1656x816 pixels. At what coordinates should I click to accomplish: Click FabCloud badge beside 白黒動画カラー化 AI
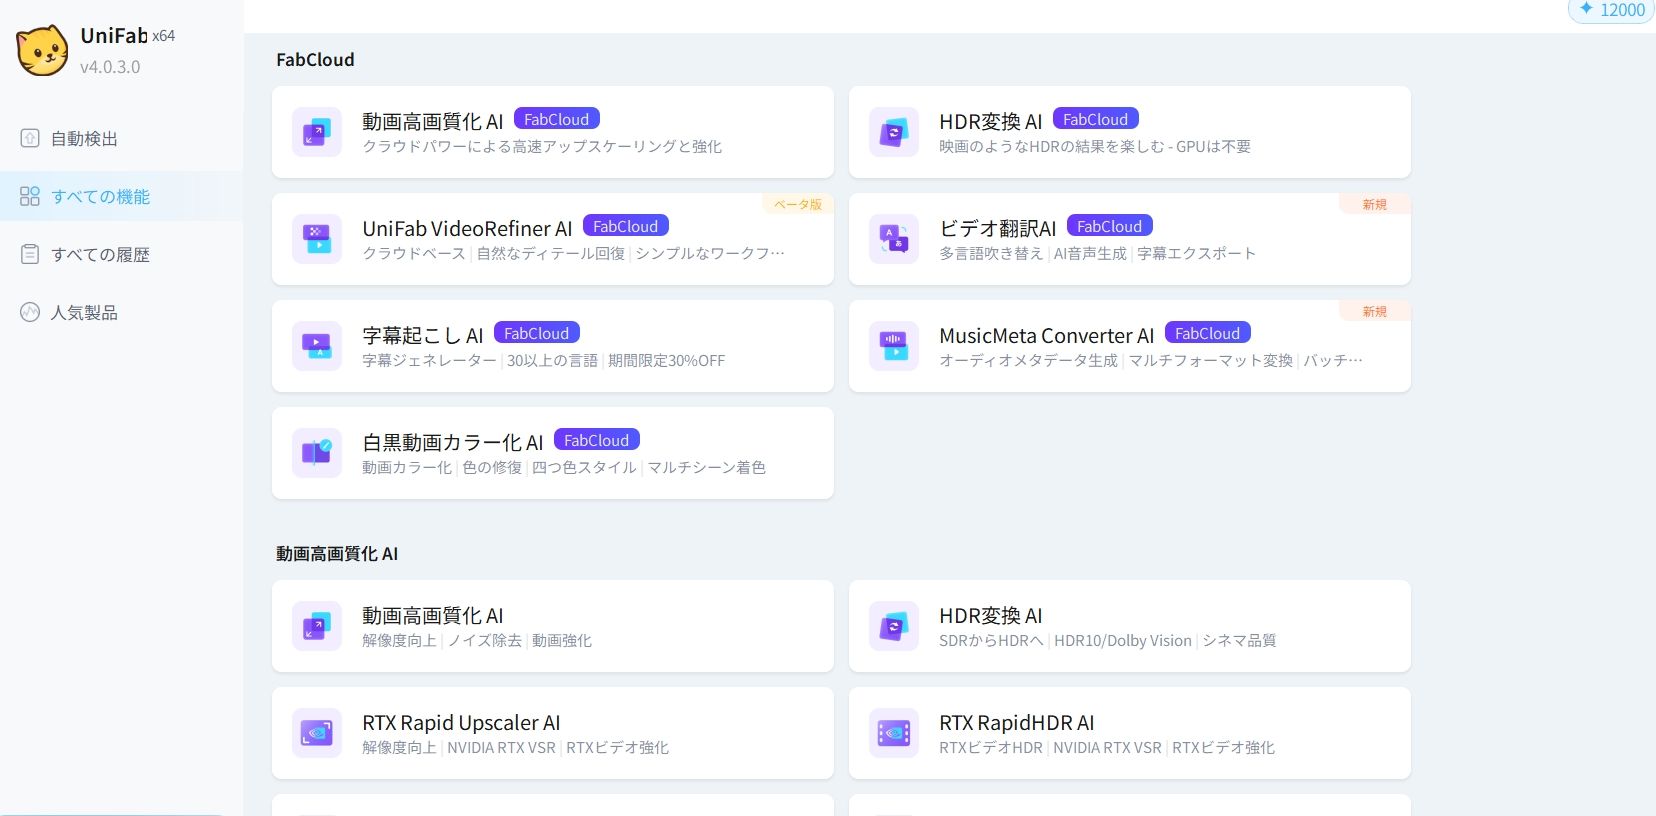pos(597,440)
